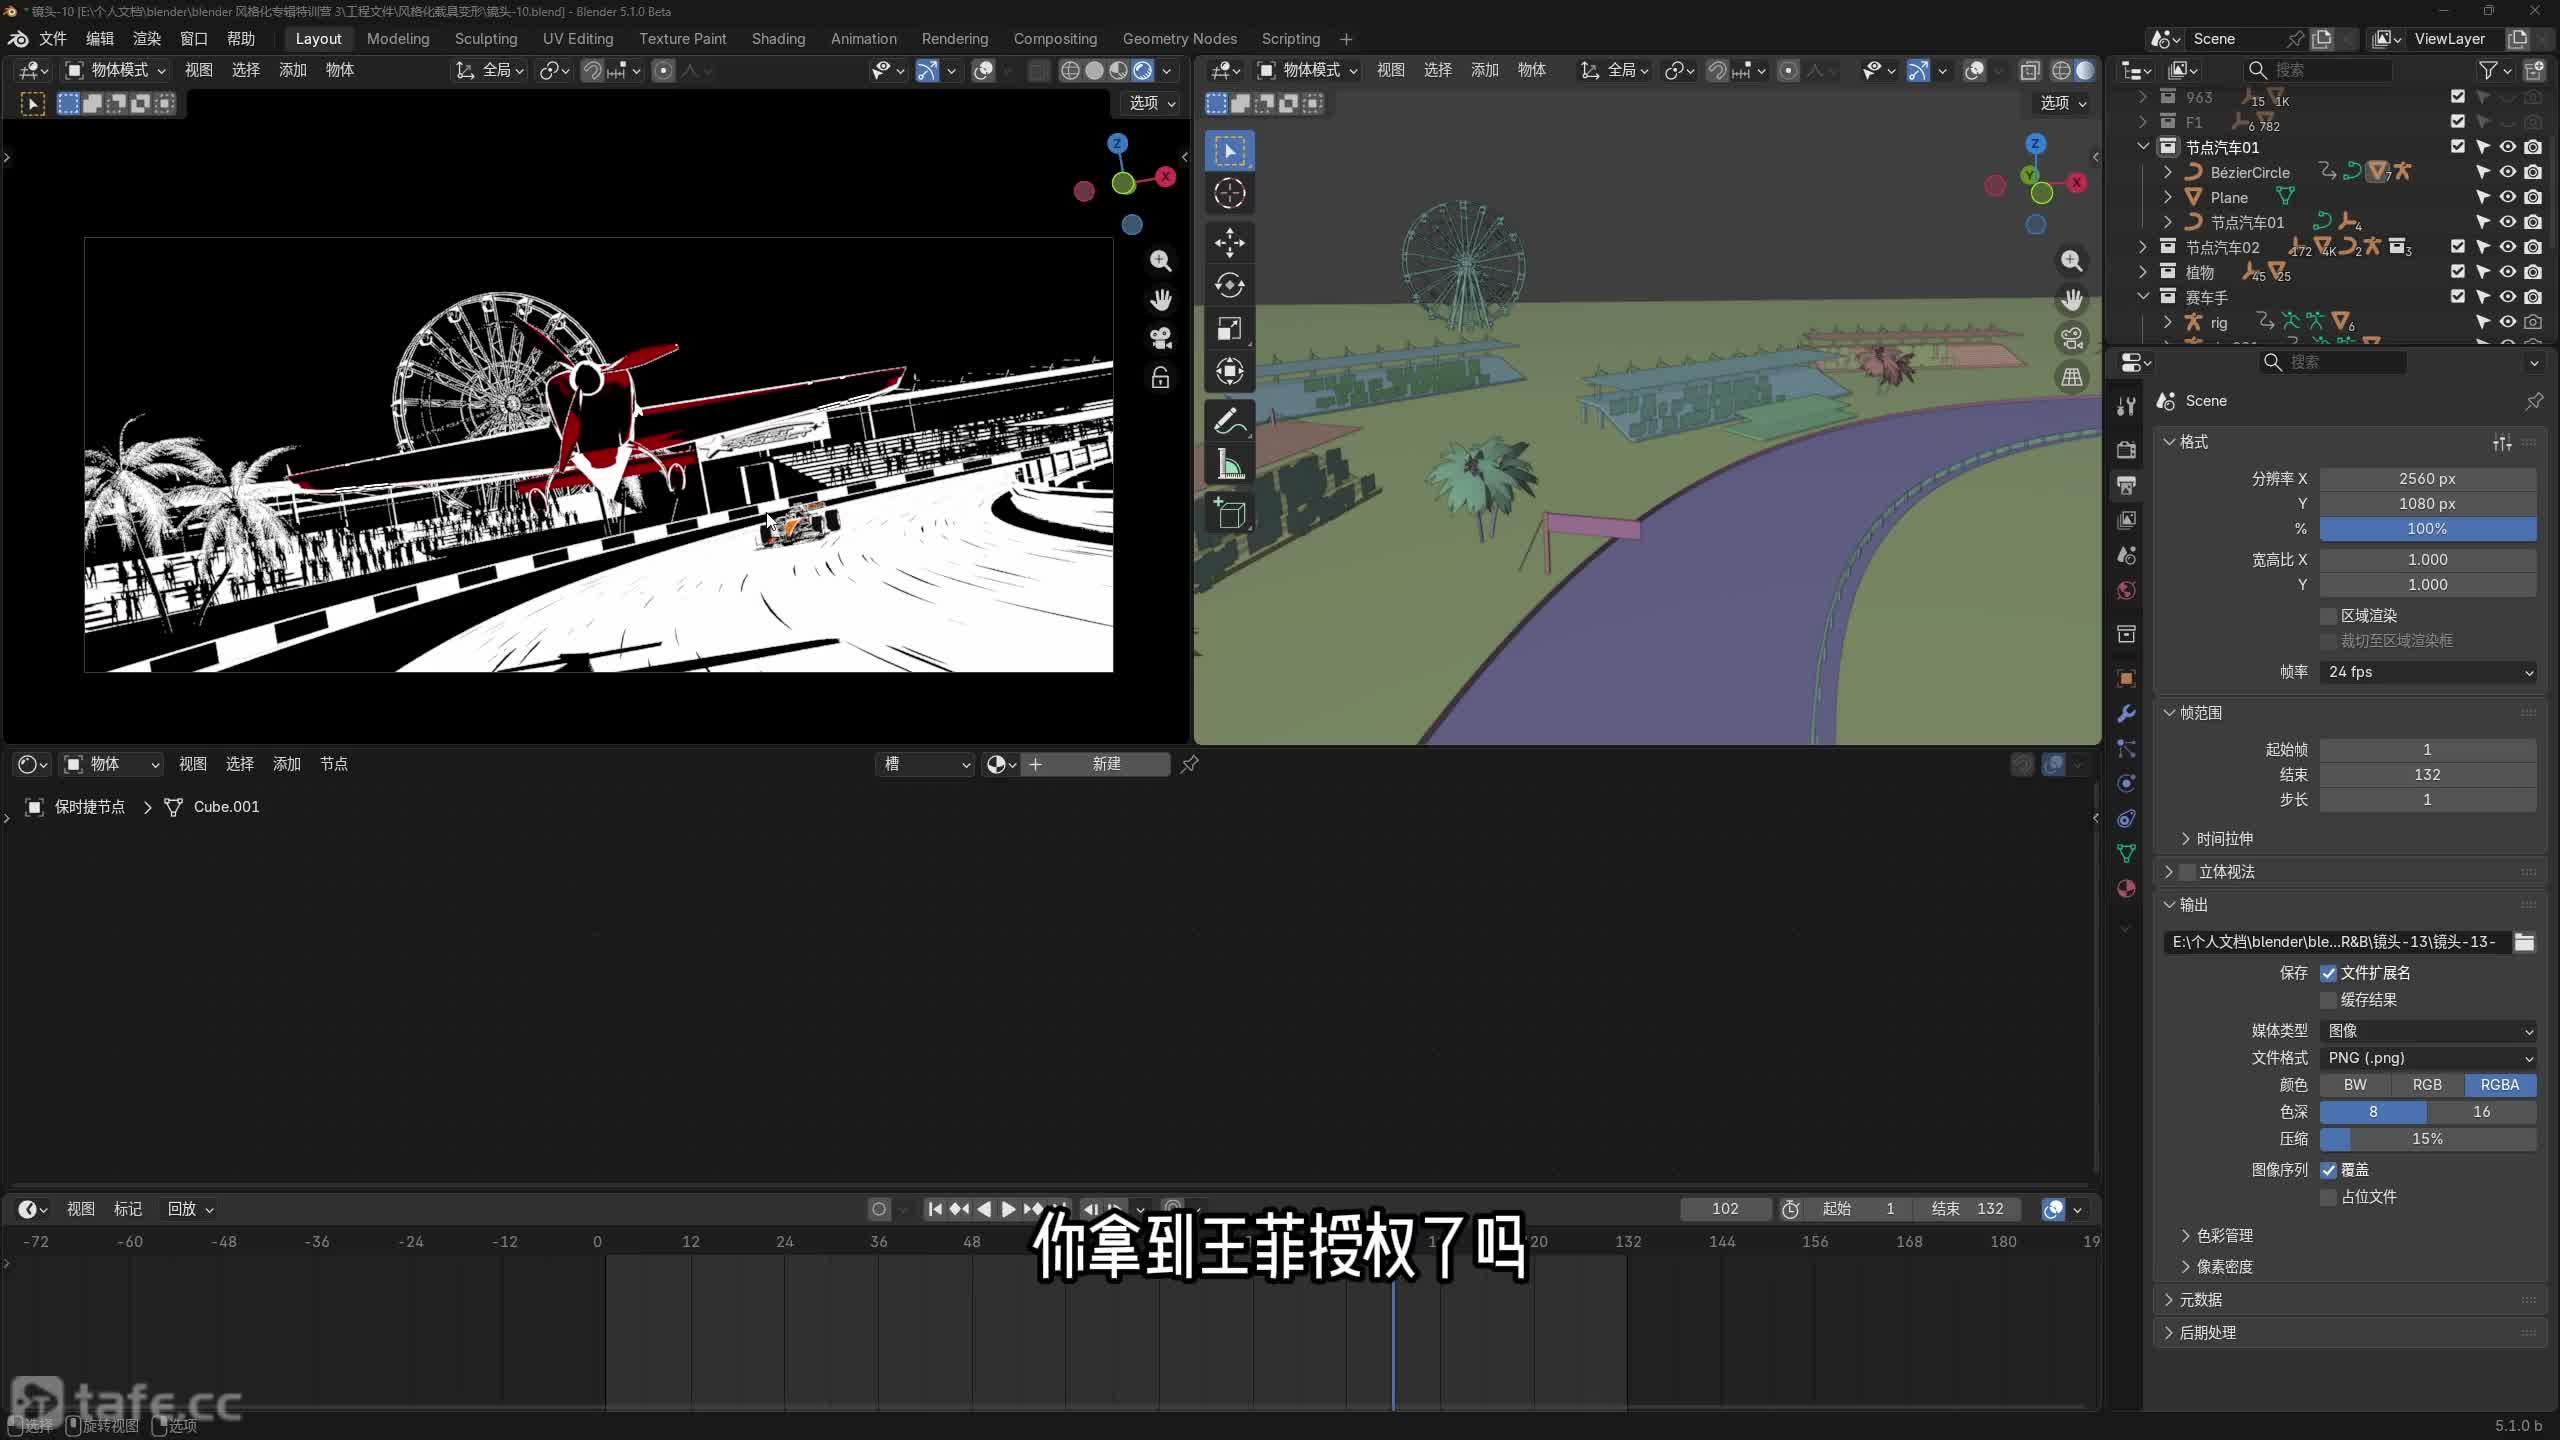Viewport: 2560px width, 1440px height.
Task: Click the 新建 button in the node editor
Action: [1105, 764]
